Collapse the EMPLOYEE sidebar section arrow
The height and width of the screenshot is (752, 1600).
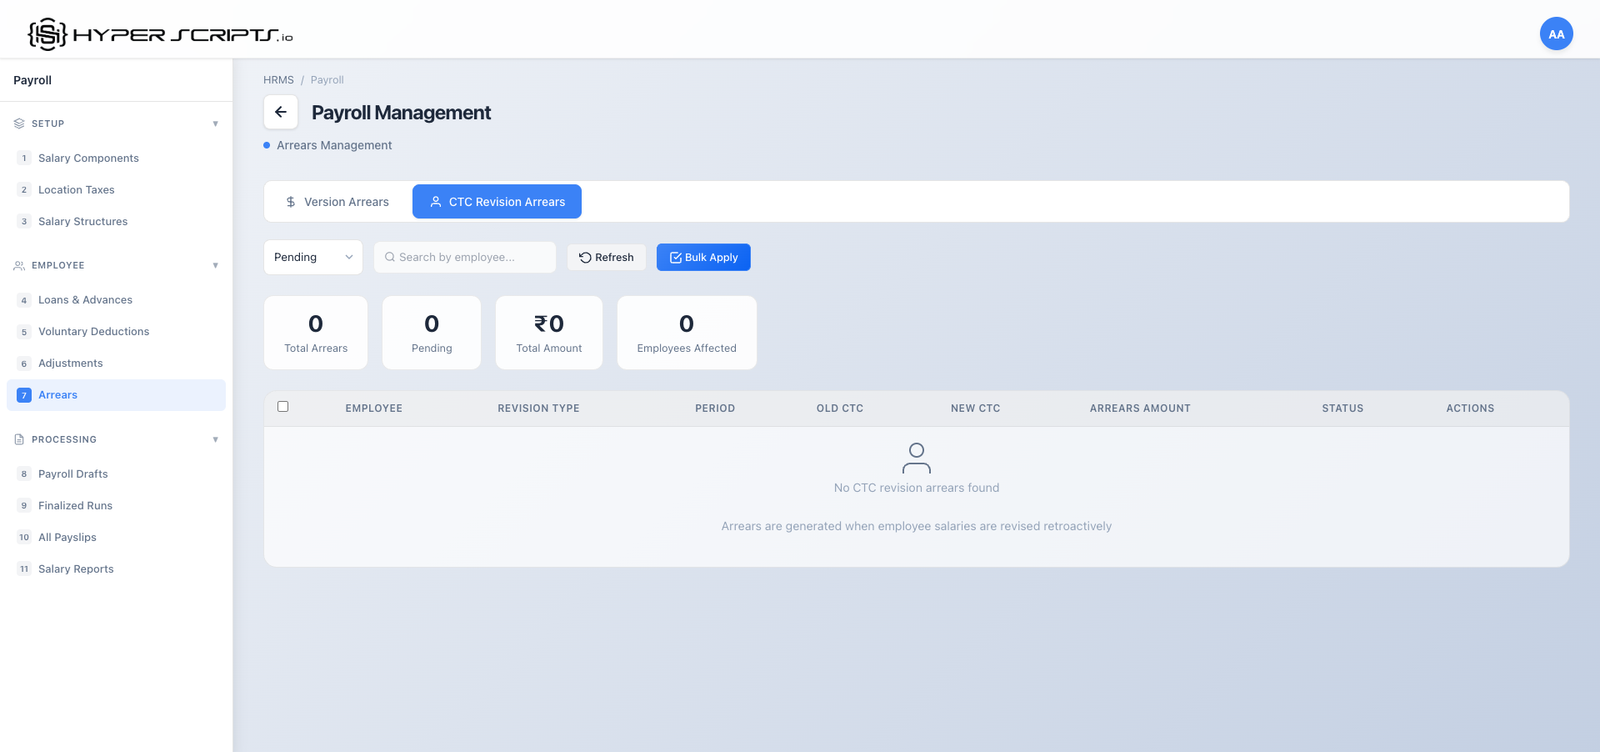[215, 266]
